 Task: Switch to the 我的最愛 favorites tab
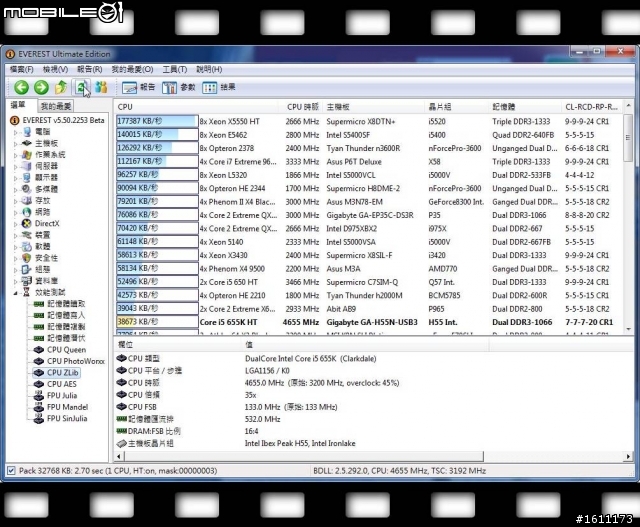pos(56,107)
